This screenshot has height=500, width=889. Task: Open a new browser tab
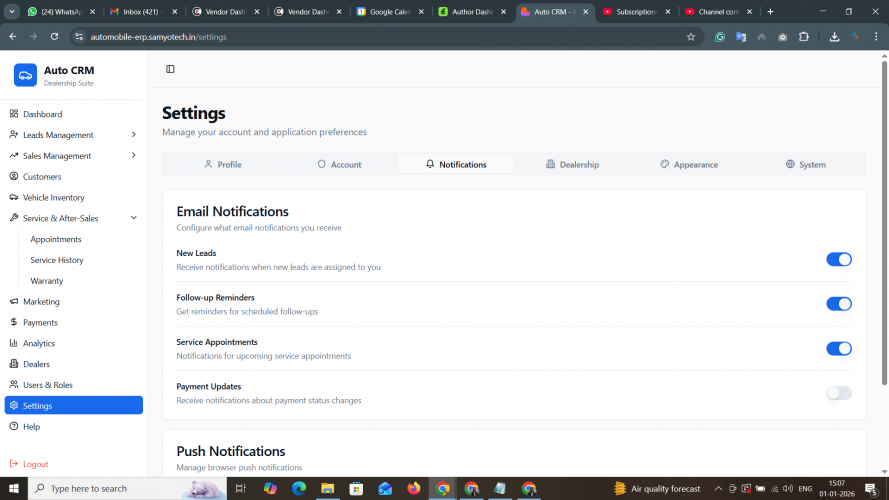pos(770,11)
